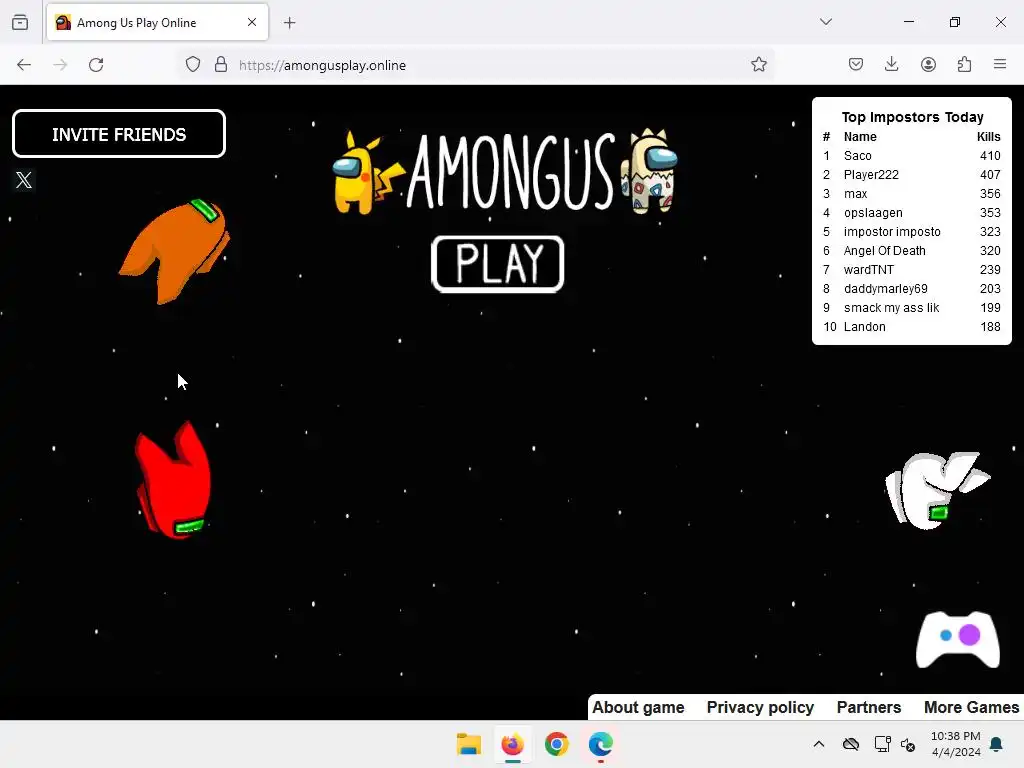Expand the List all tabs dropdown arrow
This screenshot has width=1024, height=768.
(826, 22)
